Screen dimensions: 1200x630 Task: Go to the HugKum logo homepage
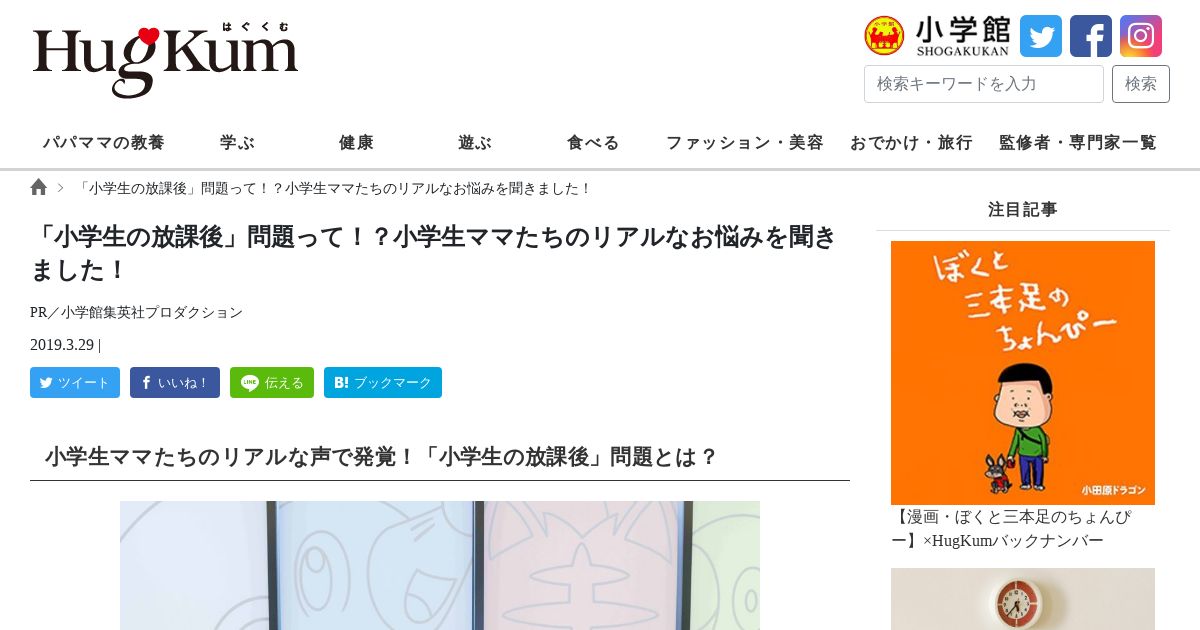coord(165,60)
